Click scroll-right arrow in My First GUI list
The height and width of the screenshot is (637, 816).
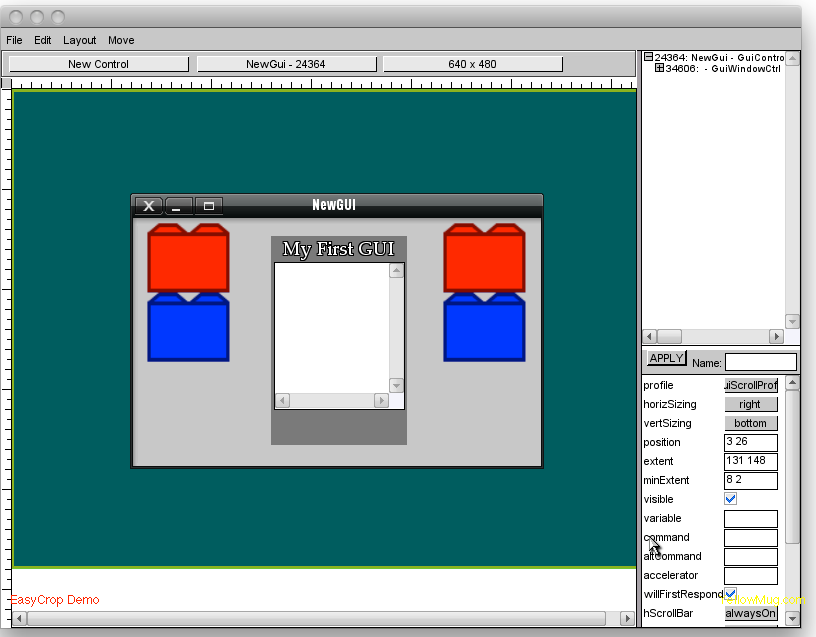tap(381, 401)
